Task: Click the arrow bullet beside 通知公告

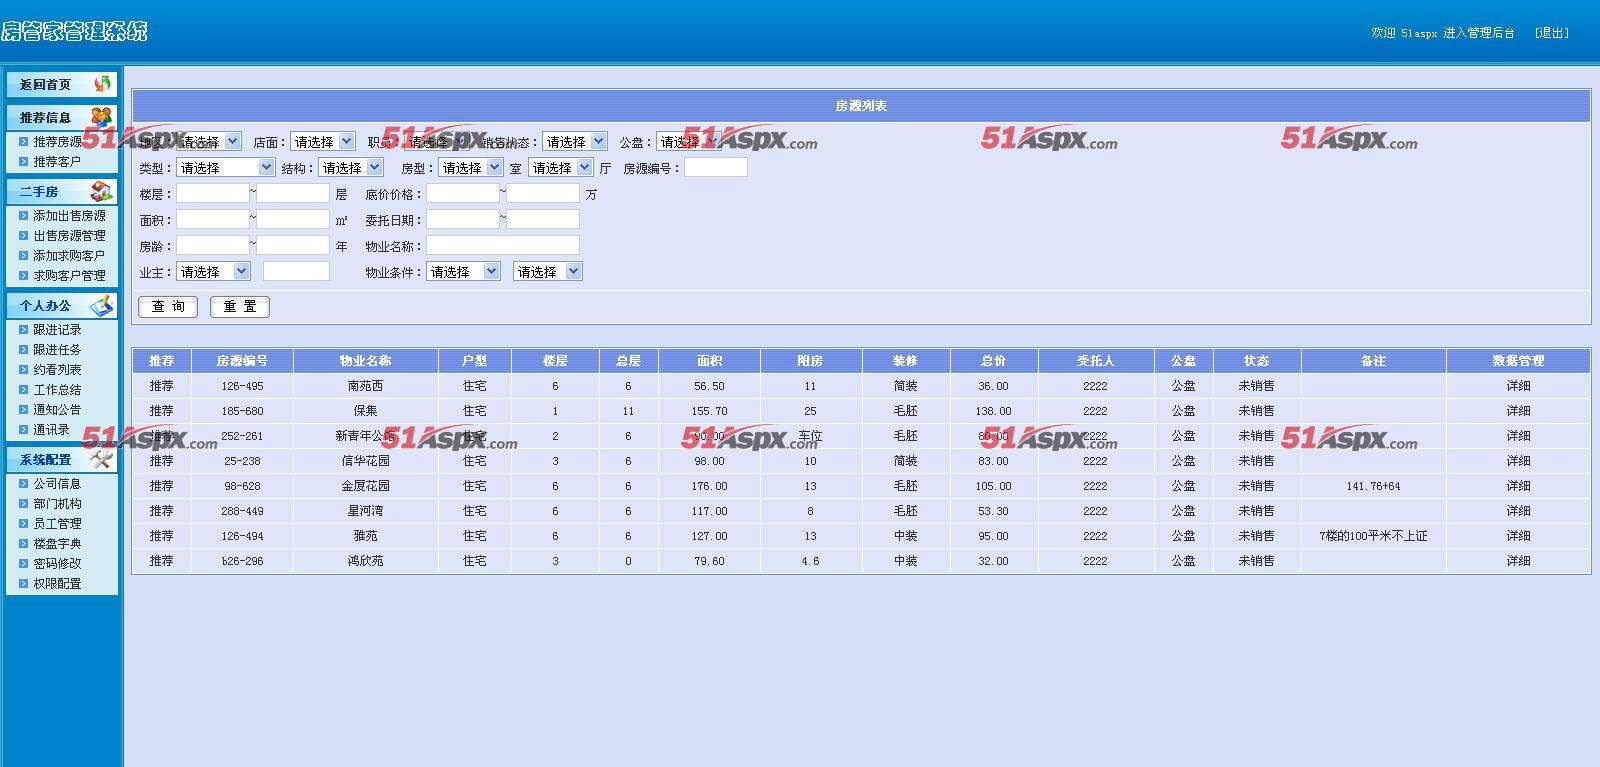Action: click(x=24, y=409)
